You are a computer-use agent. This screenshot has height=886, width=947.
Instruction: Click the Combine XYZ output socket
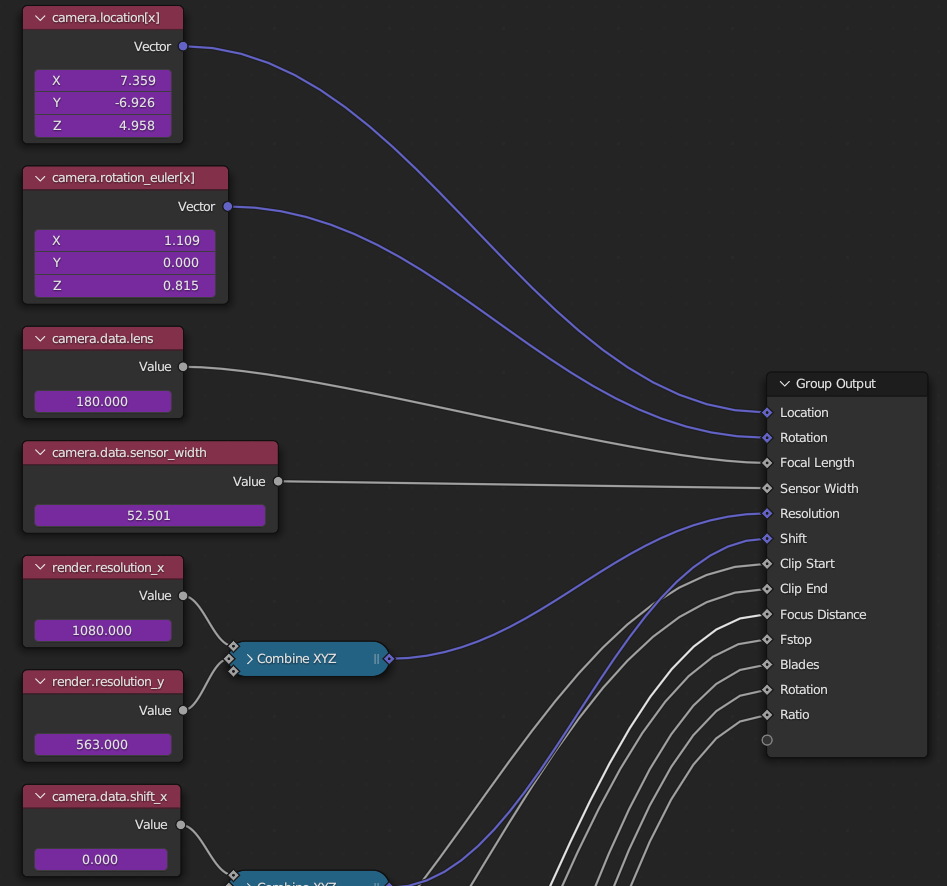tap(389, 659)
